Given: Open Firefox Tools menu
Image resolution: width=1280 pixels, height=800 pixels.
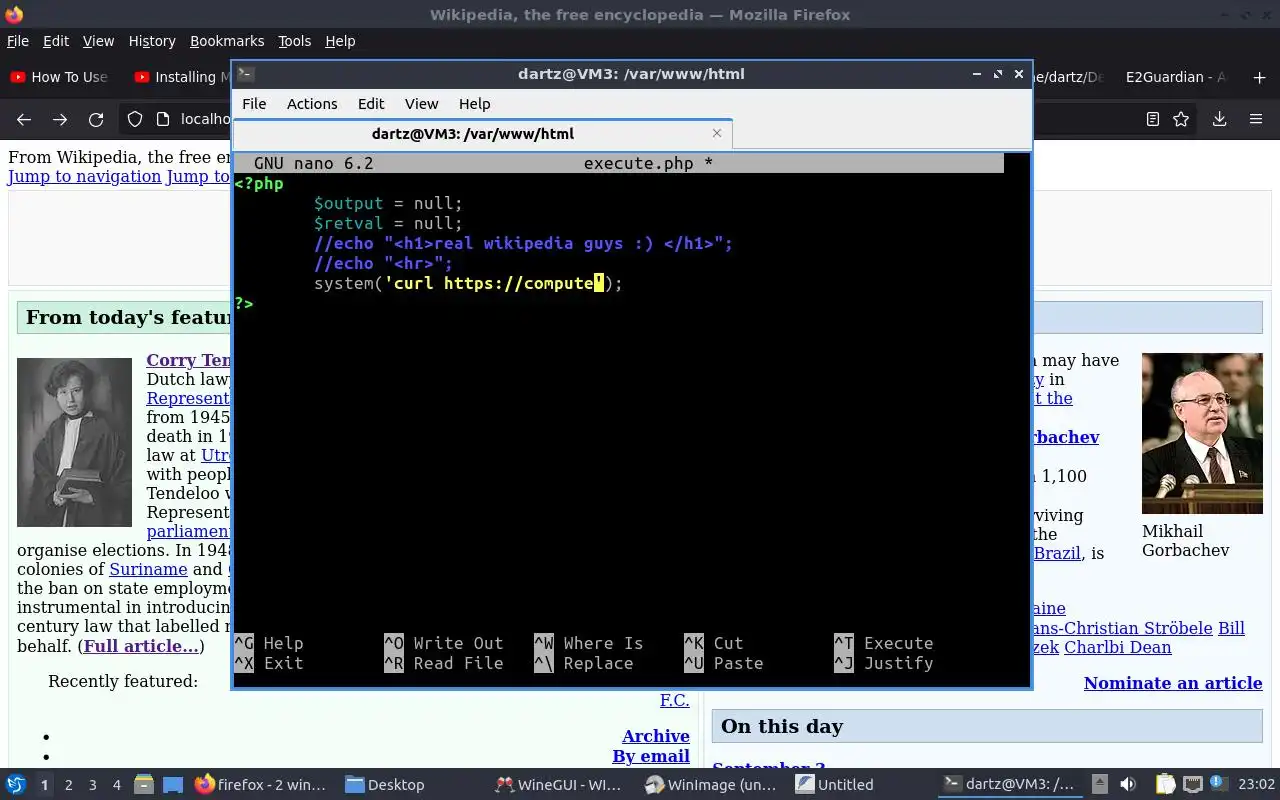Looking at the screenshot, I should [x=294, y=41].
